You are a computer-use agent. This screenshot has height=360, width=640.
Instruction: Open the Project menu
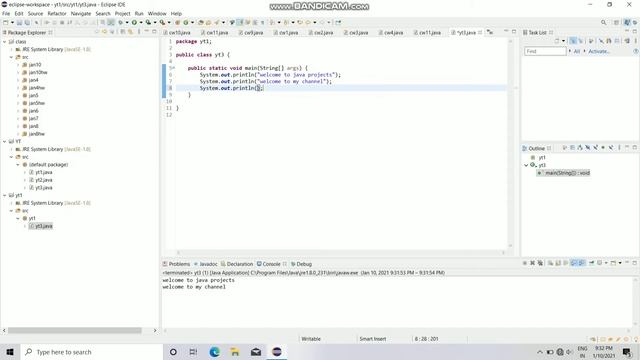[x=122, y=13]
